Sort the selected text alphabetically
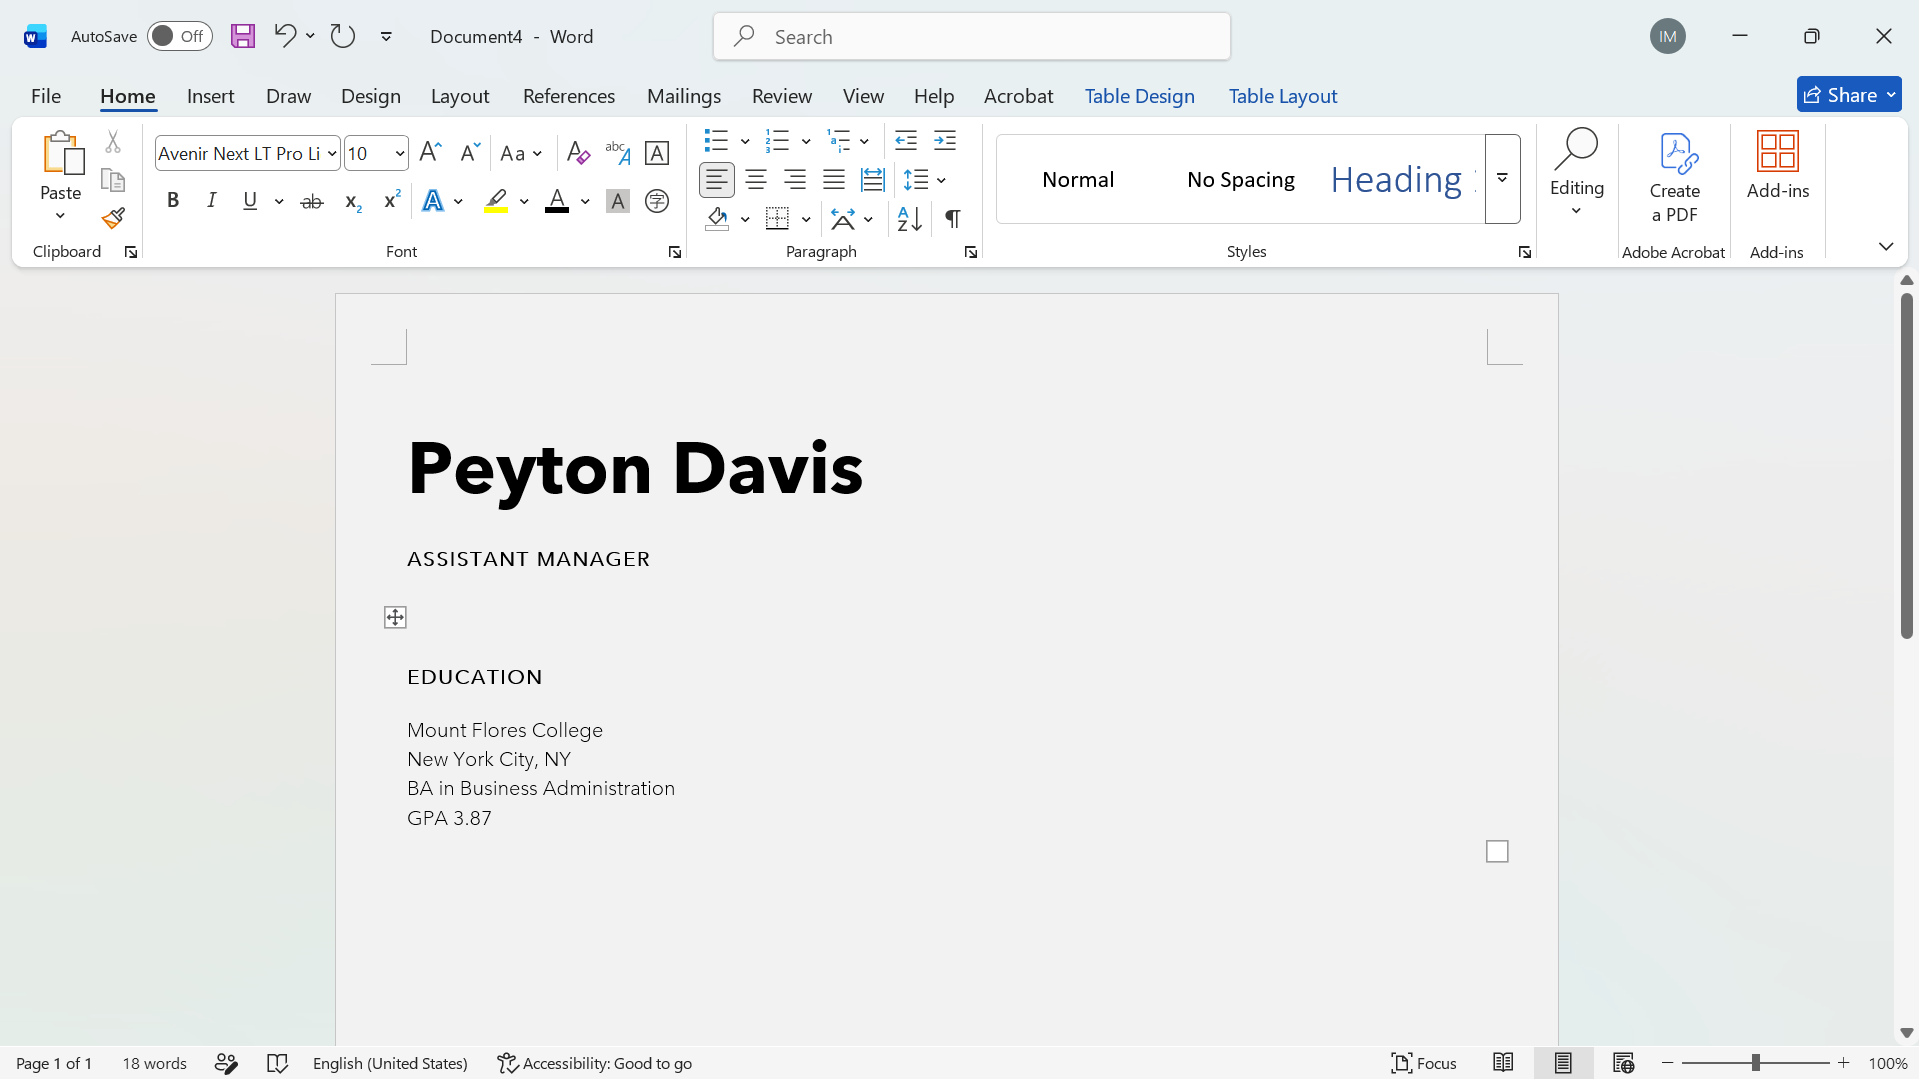Viewport: 1919px width, 1079px height. click(910, 219)
